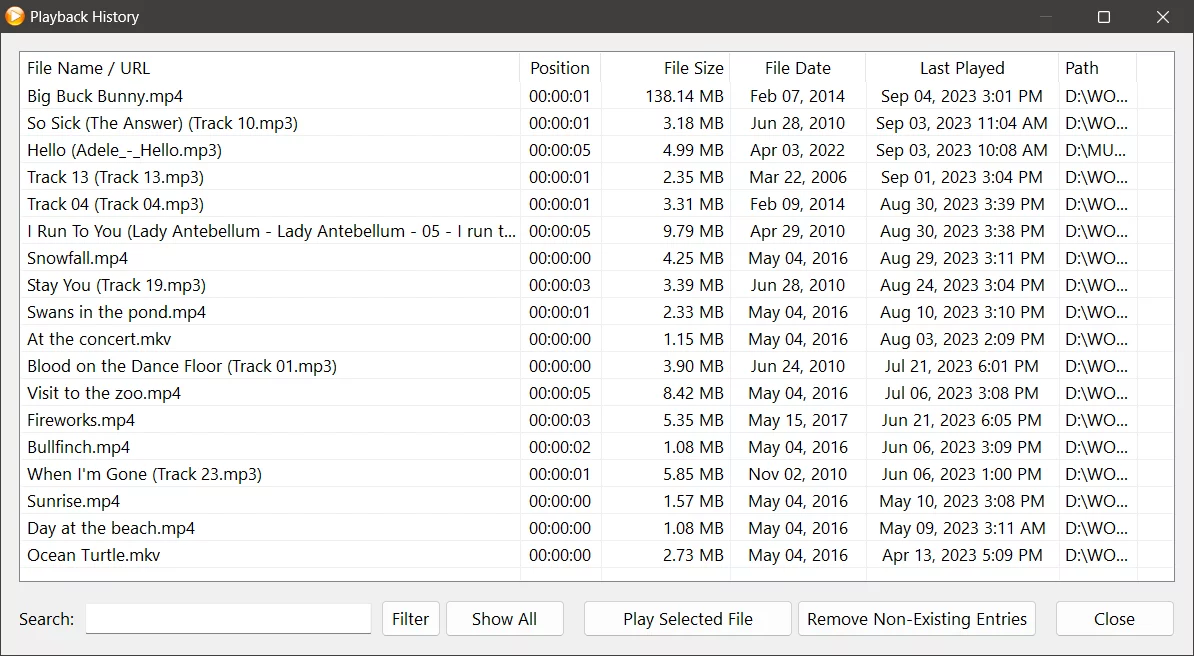Close window with the title bar X
This screenshot has height=656, width=1194.
click(x=1163, y=17)
